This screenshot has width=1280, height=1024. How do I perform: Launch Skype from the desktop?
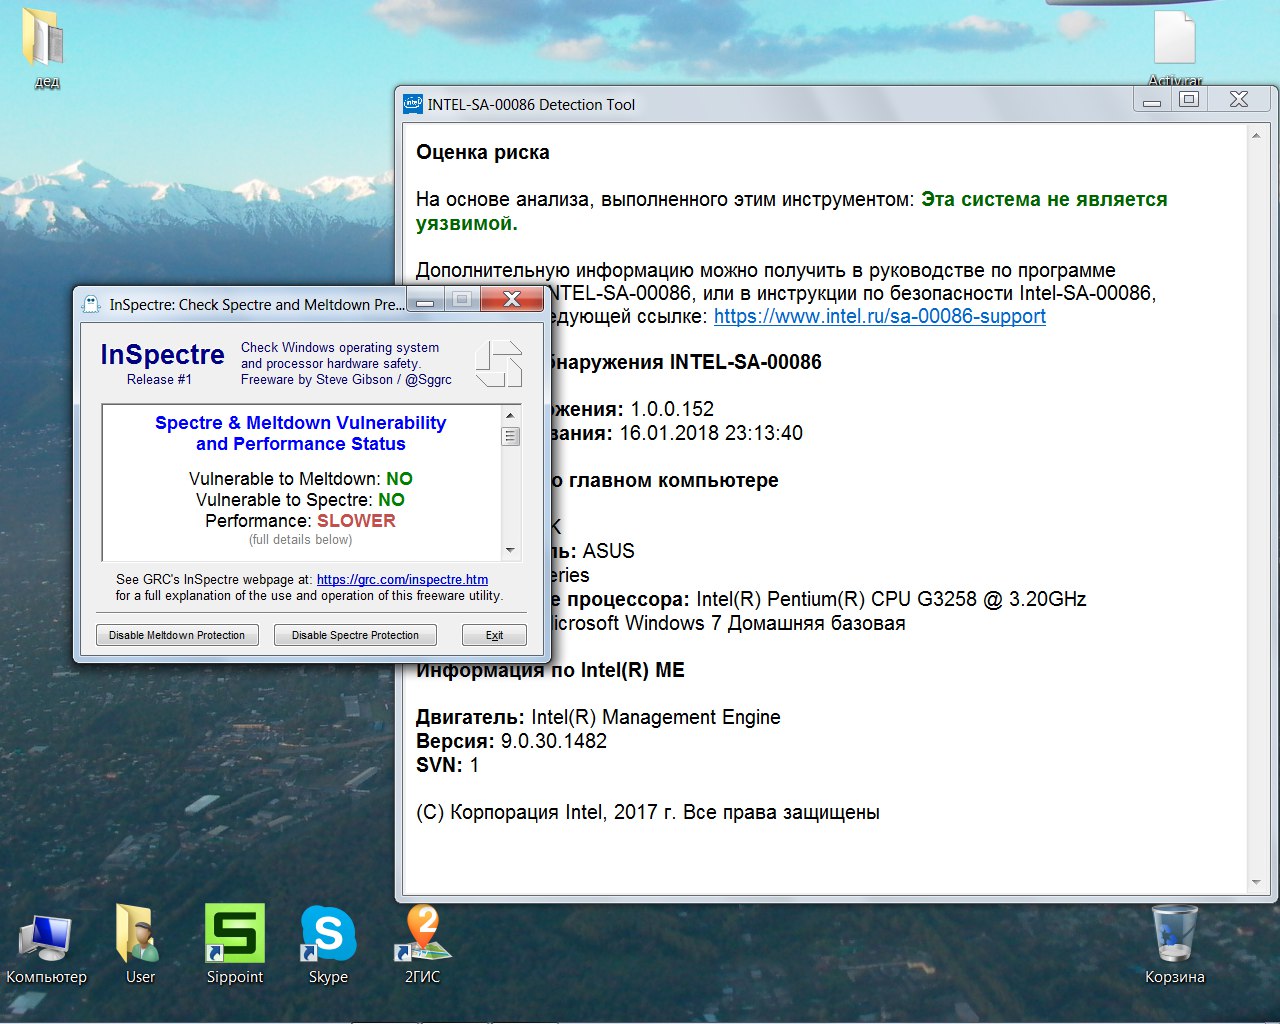(328, 936)
